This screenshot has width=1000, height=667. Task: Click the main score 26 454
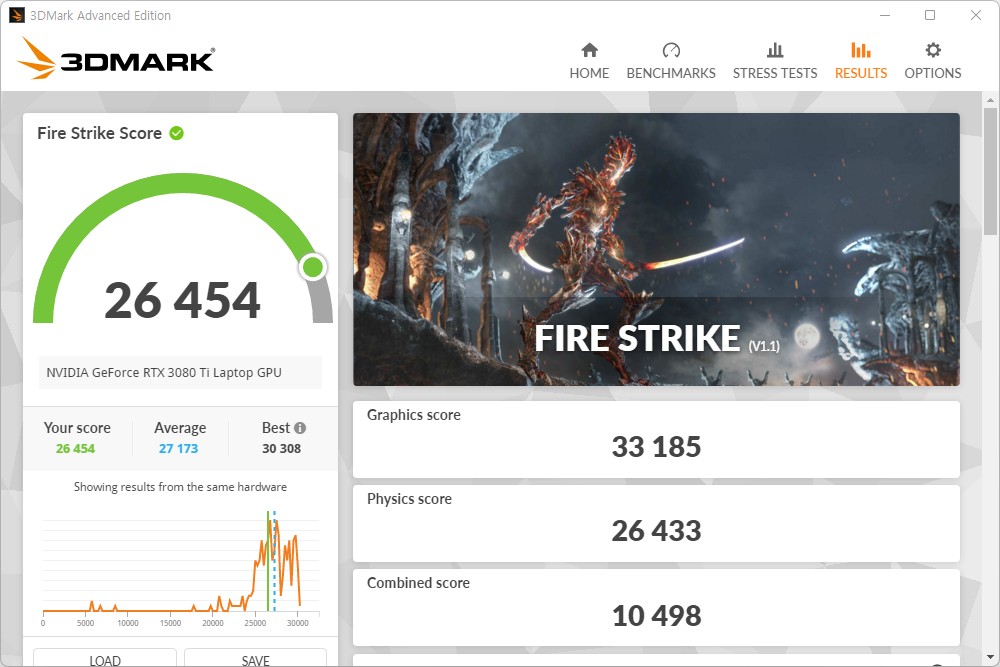[182, 300]
